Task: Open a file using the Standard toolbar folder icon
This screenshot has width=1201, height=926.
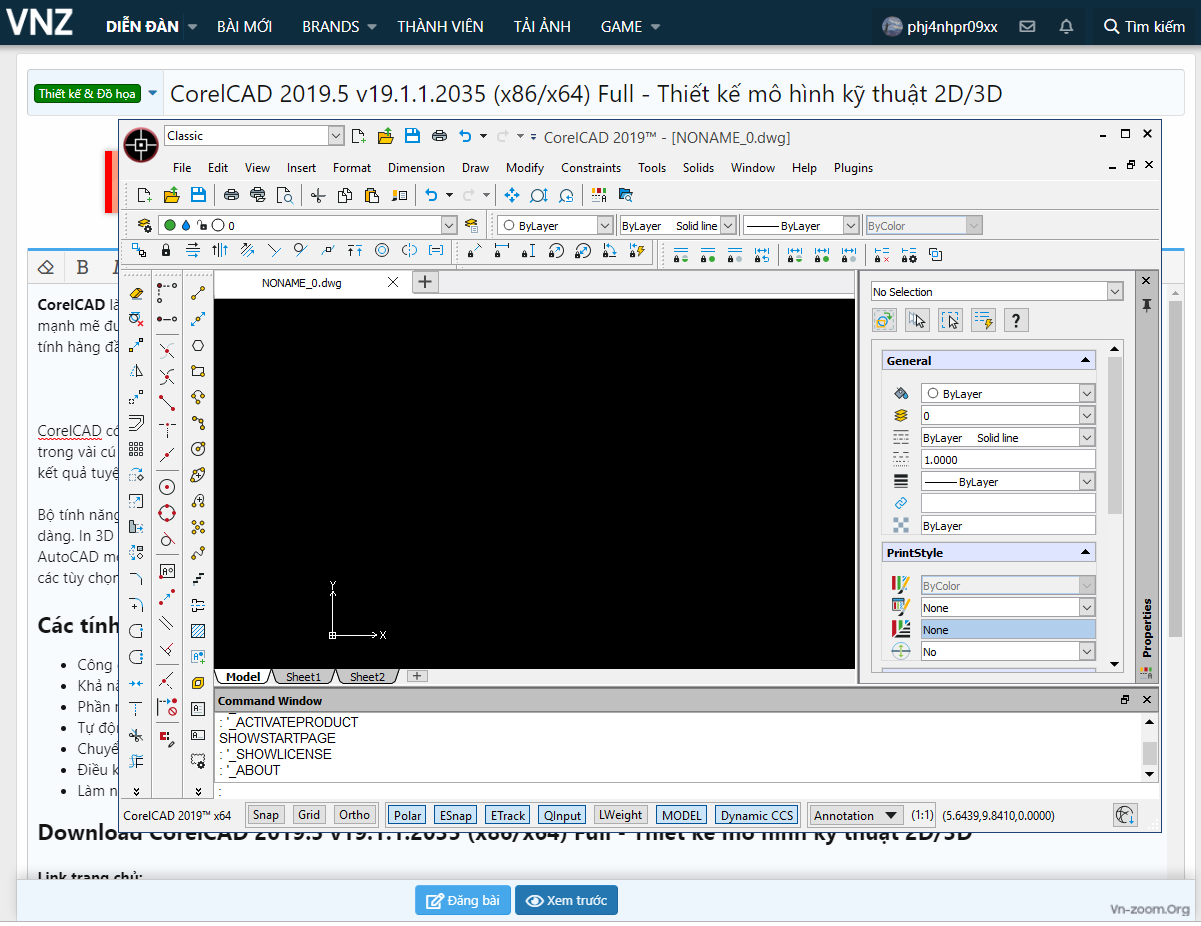Action: (x=171, y=195)
